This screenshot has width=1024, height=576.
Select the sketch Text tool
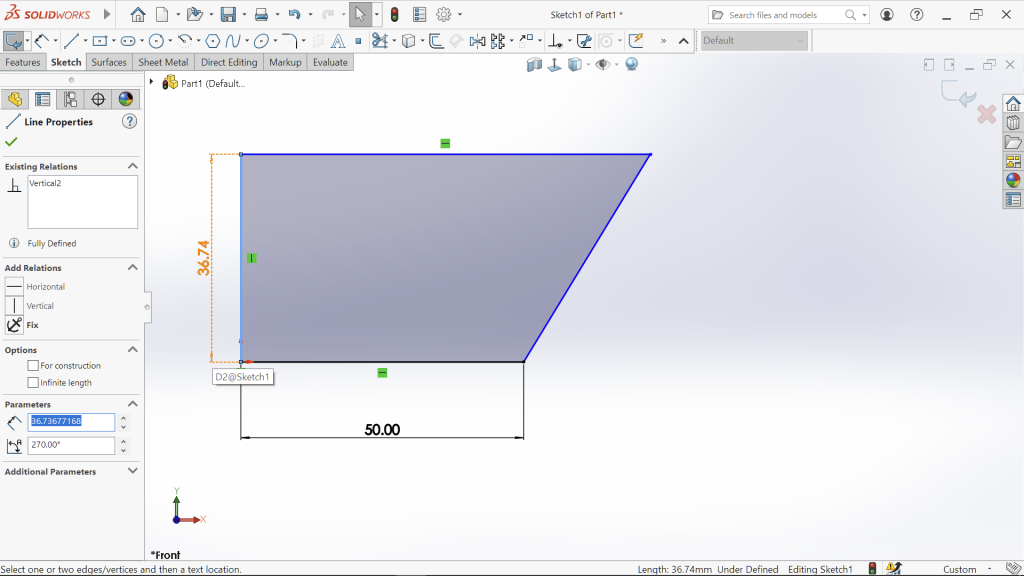click(338, 41)
